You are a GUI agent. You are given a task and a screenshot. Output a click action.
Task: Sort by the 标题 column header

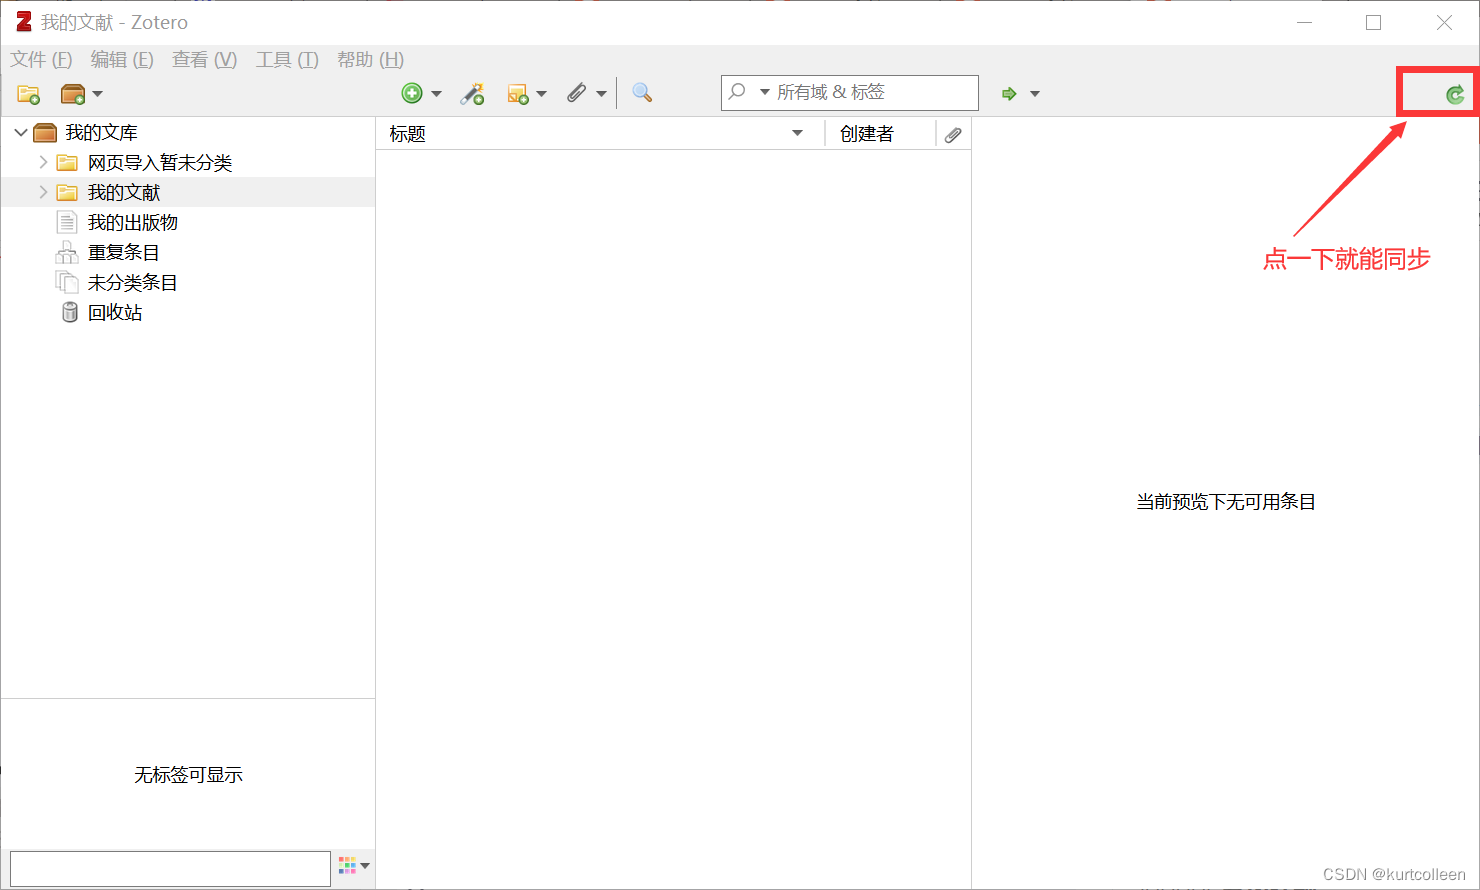point(600,134)
